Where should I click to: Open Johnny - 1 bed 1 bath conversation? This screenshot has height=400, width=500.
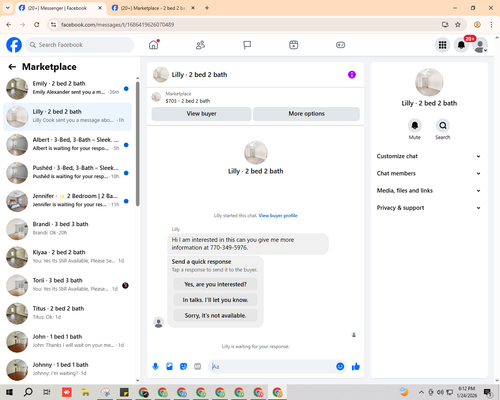coord(67,370)
